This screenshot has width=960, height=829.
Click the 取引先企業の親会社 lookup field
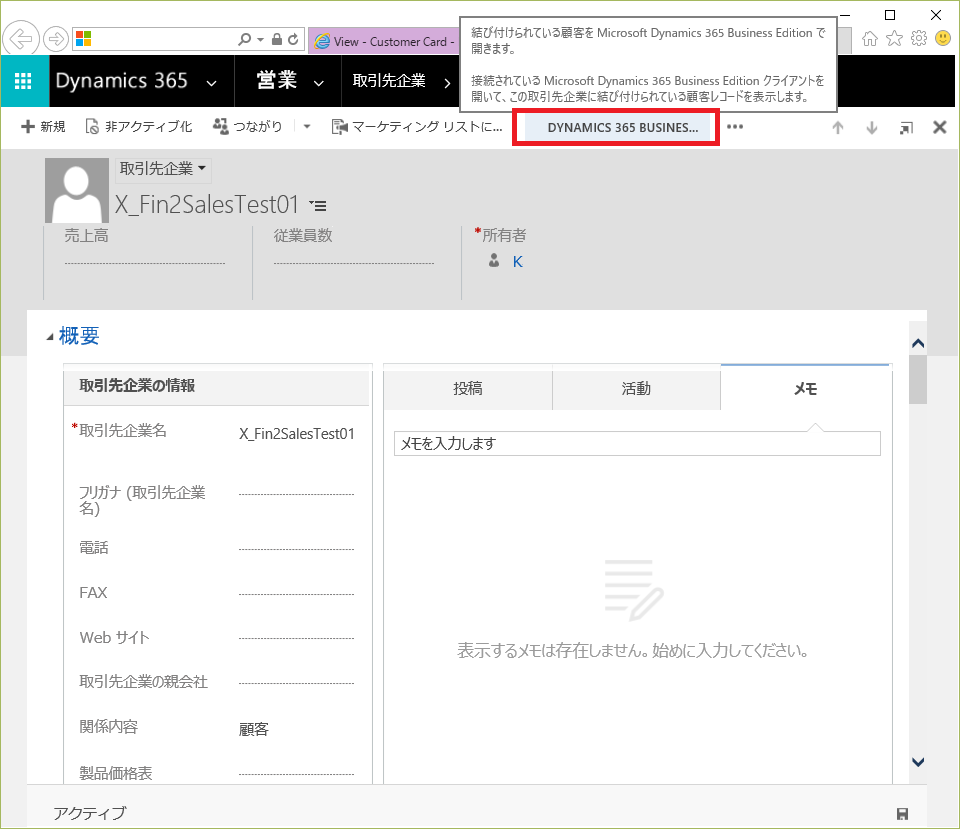pyautogui.click(x=296, y=683)
